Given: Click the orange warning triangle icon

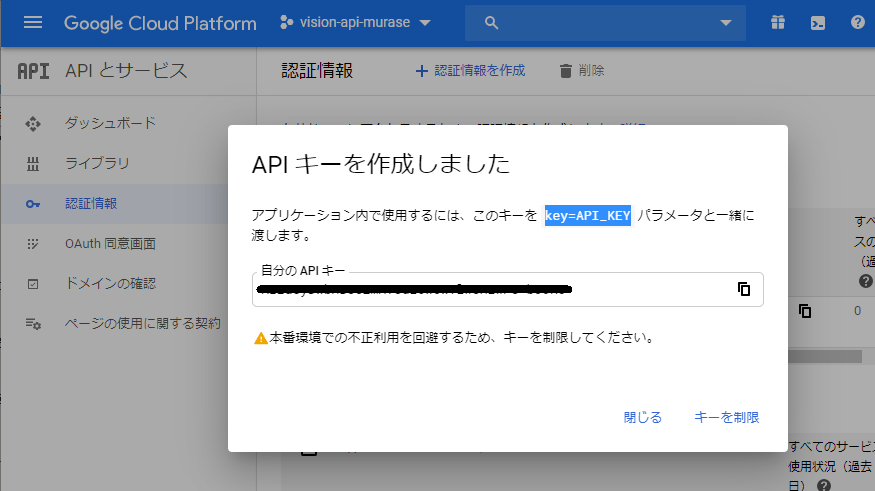Looking at the screenshot, I should (261, 338).
